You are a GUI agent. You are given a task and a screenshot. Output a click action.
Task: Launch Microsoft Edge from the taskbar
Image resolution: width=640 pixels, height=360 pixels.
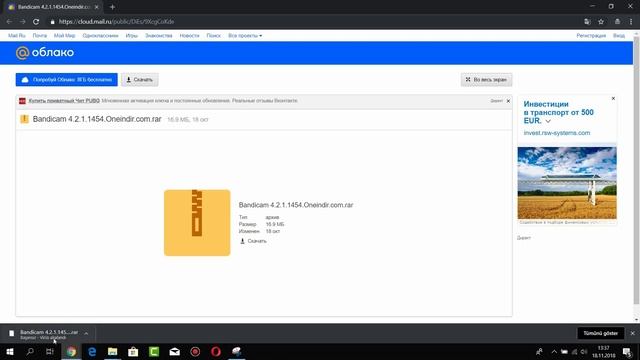pyautogui.click(x=92, y=351)
